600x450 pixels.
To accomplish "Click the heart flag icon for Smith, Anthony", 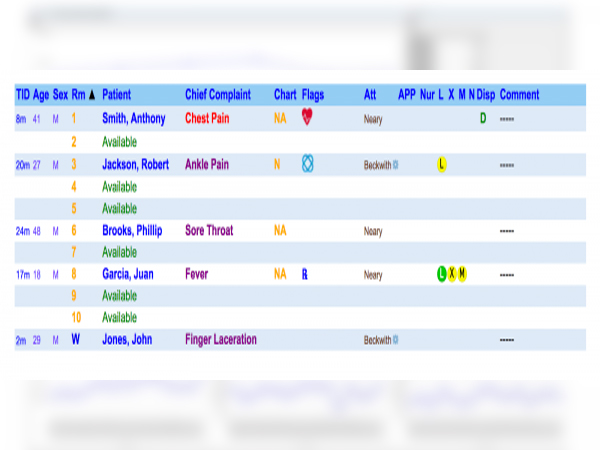I will 307,117.
